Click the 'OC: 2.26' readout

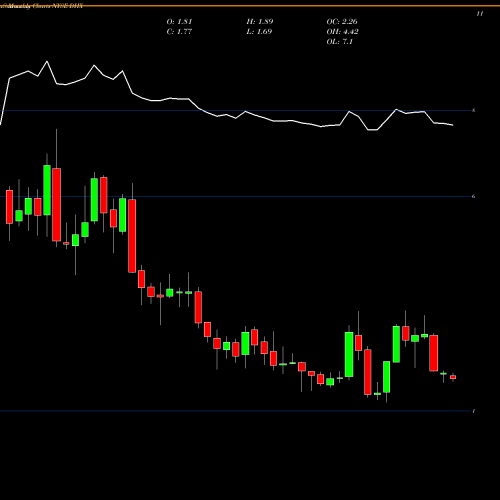click(342, 22)
